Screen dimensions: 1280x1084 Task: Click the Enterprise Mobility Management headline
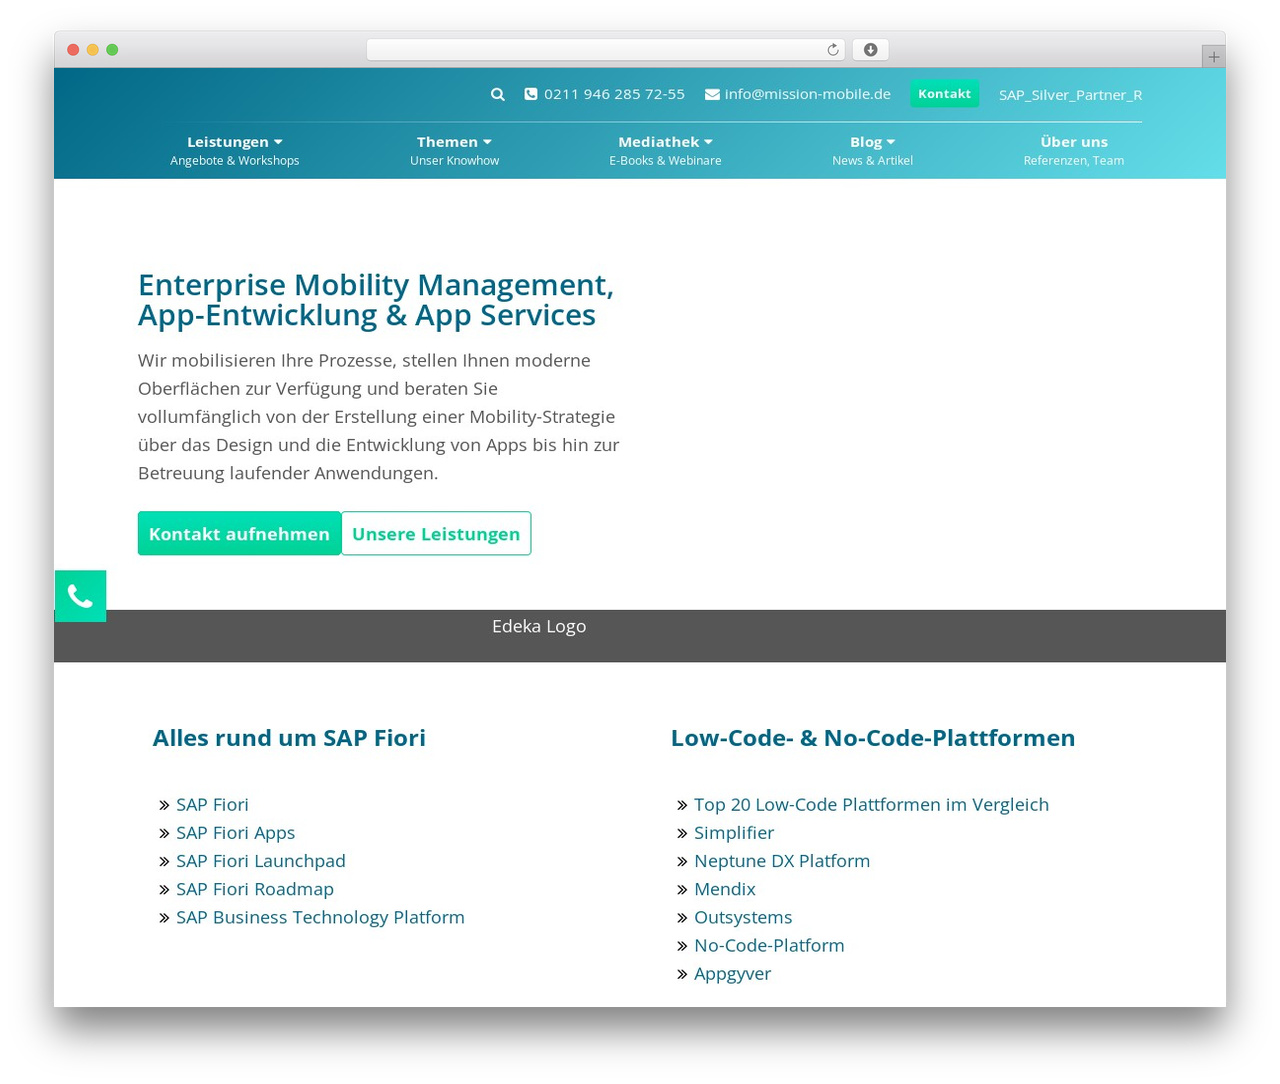[x=376, y=300]
